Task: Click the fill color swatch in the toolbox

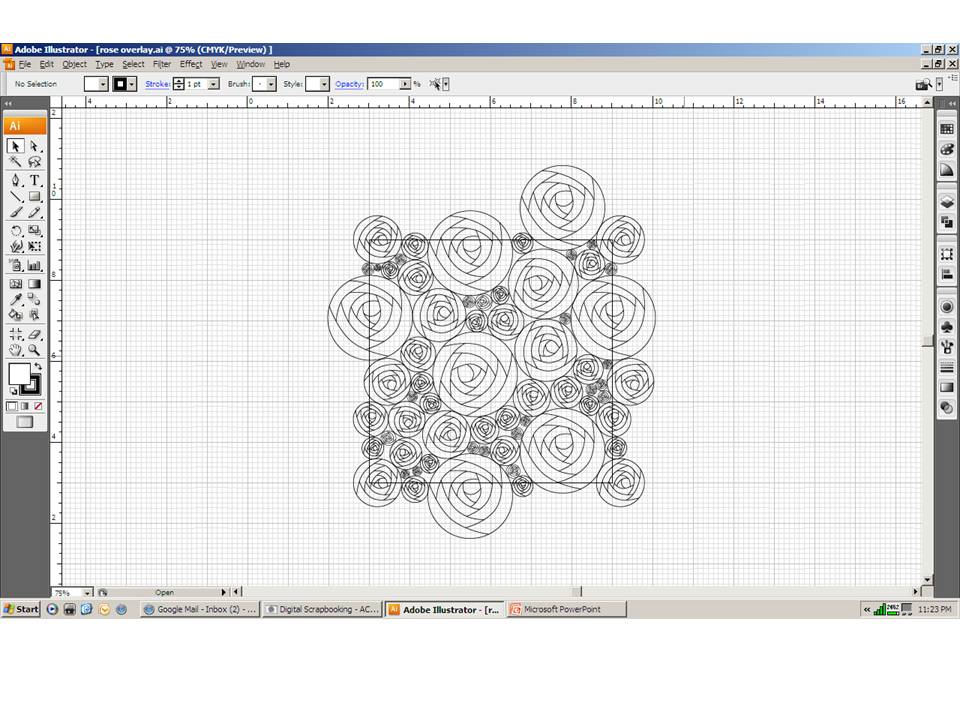Action: [20, 375]
